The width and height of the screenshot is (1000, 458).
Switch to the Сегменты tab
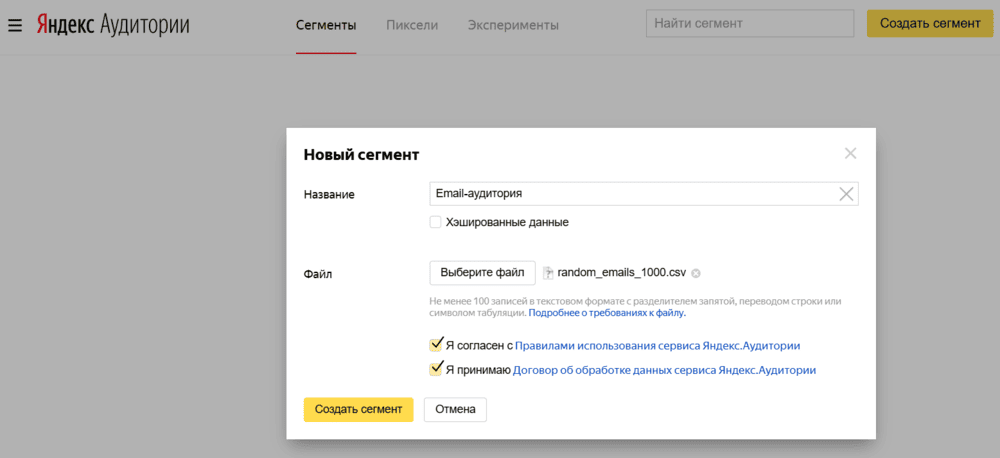[x=326, y=25]
